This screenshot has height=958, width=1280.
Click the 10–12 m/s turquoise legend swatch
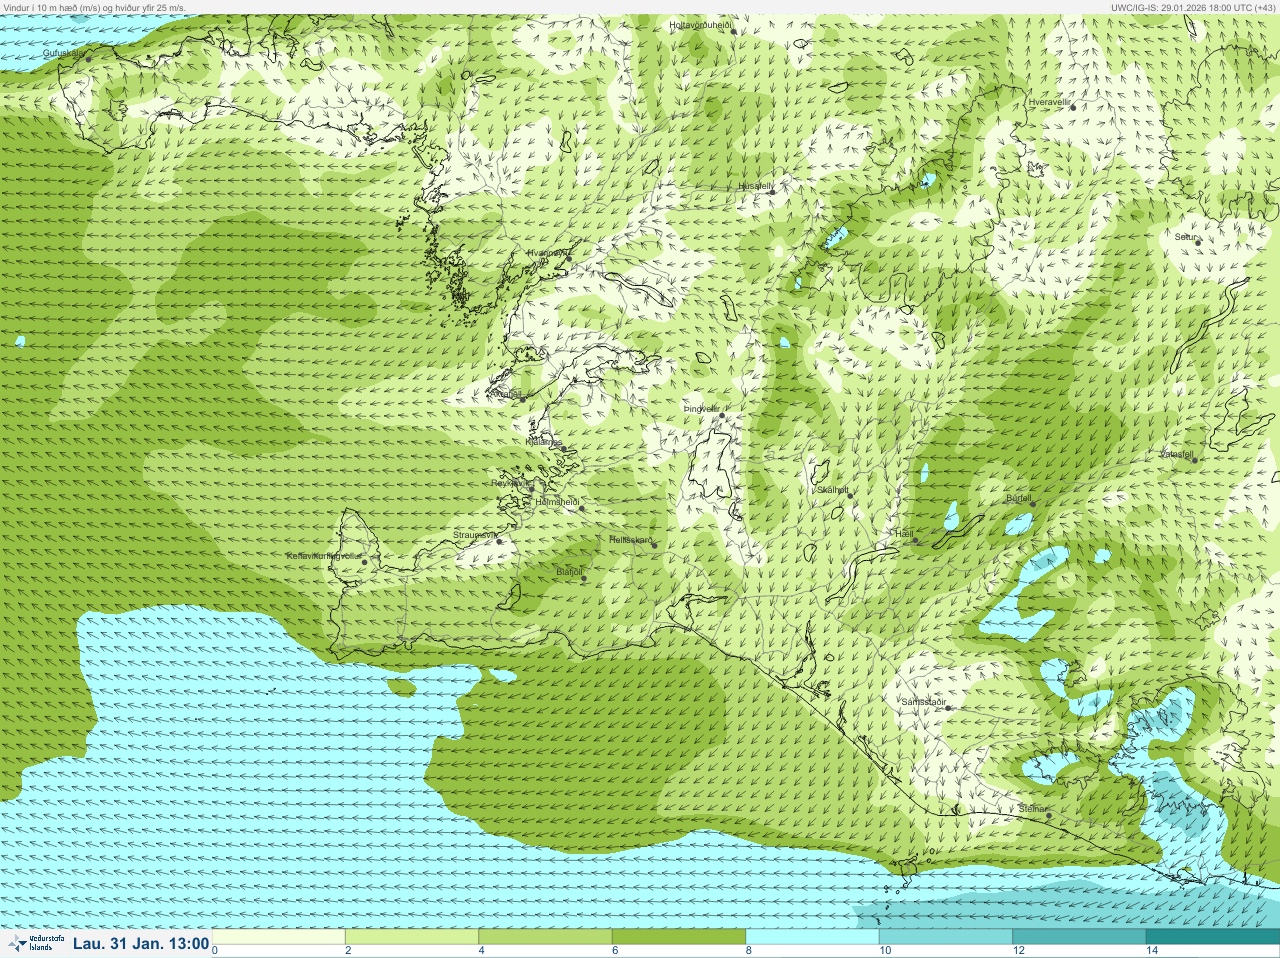coord(946,937)
